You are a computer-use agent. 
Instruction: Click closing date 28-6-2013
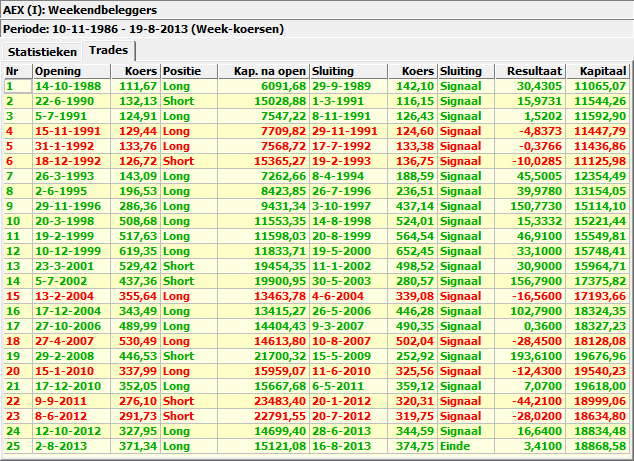coord(341,430)
